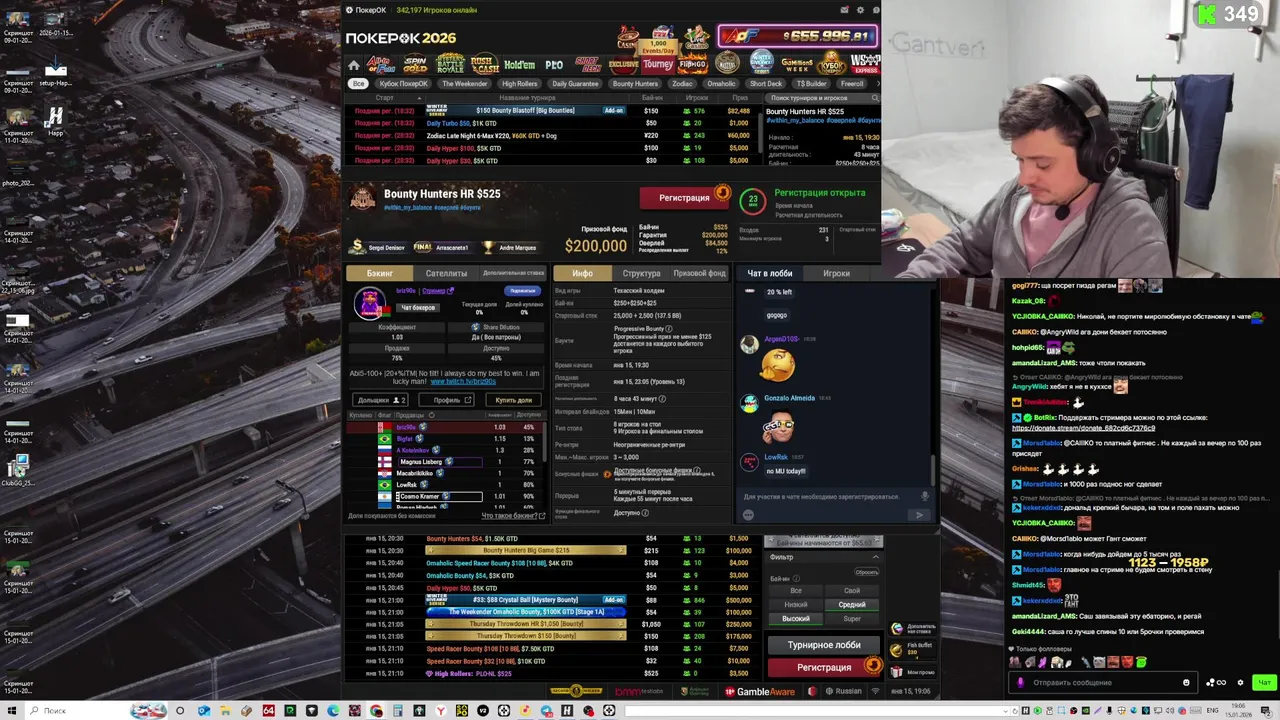This screenshot has height=720, width=1280.
Task: Collapse the Фильтр panel chevron
Action: (875, 557)
